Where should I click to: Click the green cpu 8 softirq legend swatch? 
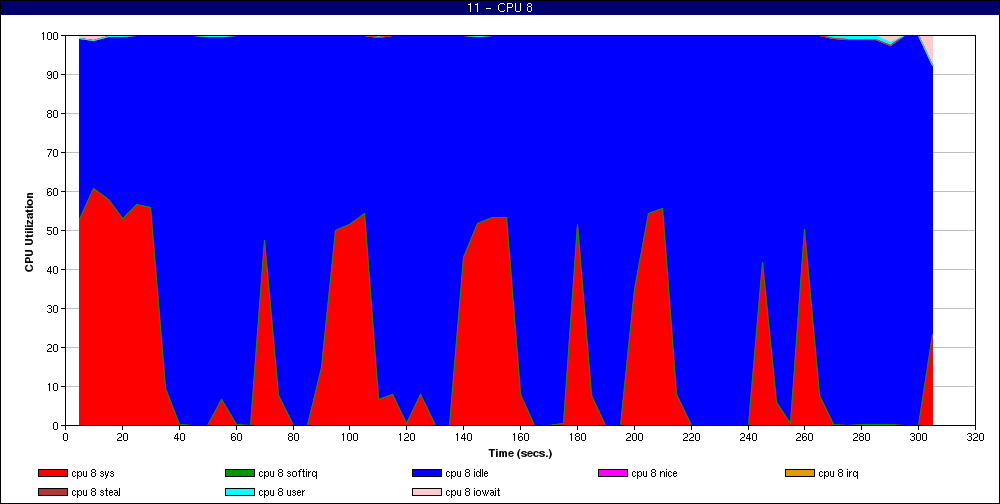point(239,473)
